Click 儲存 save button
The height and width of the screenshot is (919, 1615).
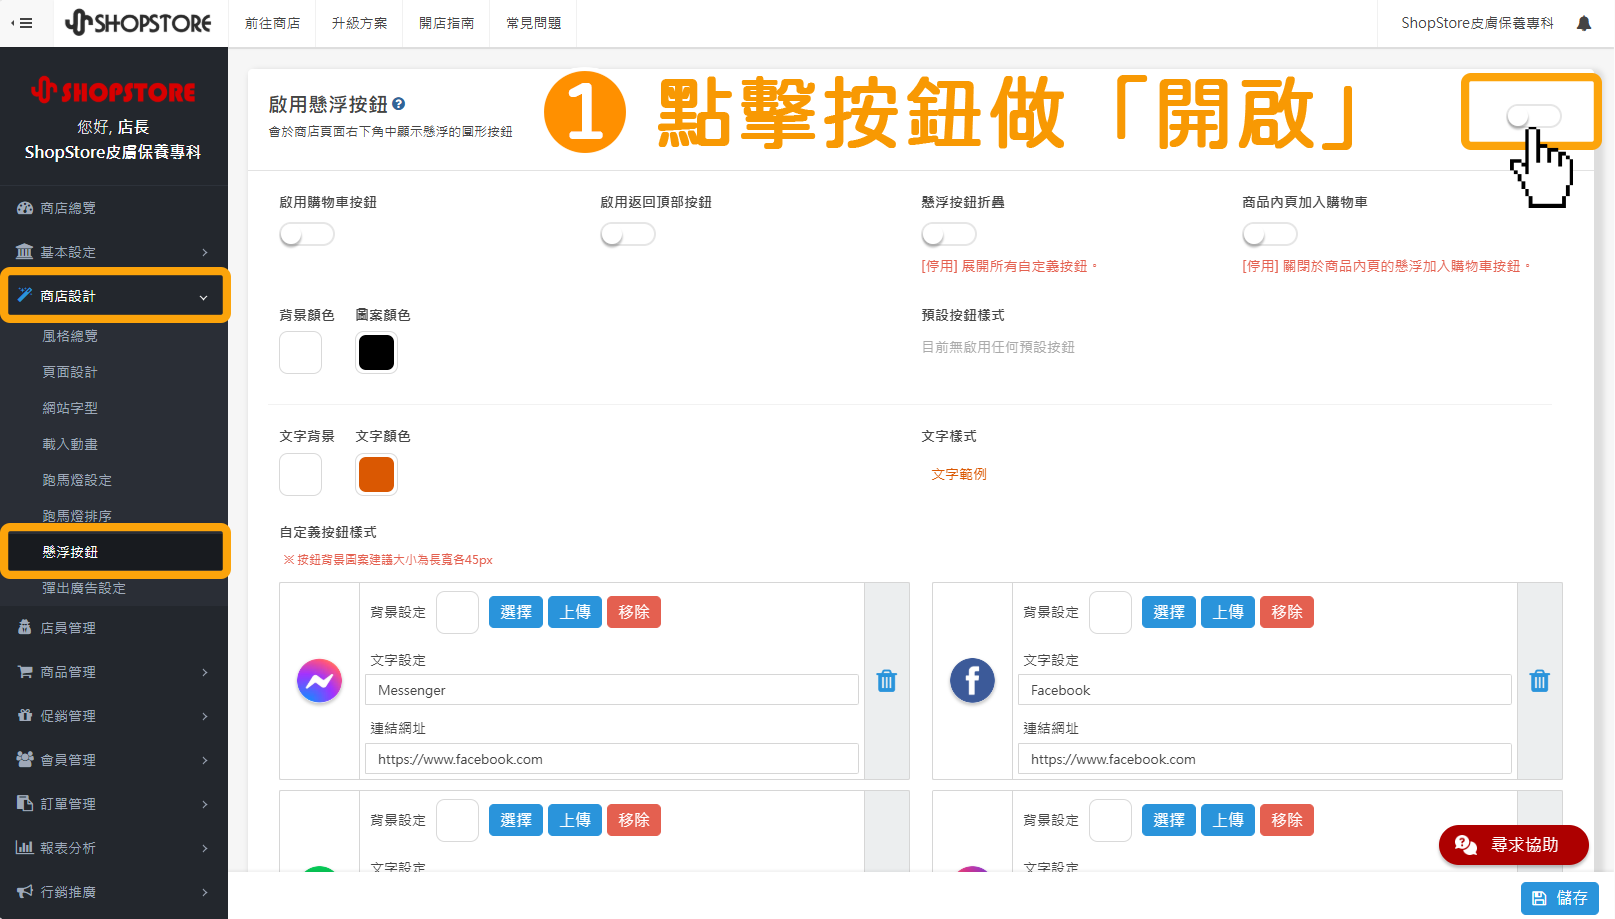(1560, 898)
